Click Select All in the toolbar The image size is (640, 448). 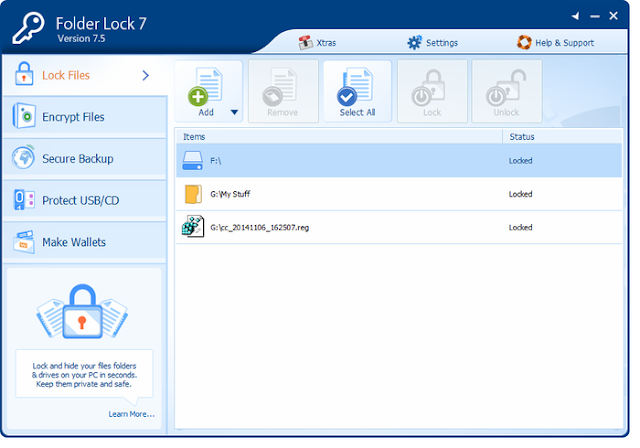click(357, 92)
